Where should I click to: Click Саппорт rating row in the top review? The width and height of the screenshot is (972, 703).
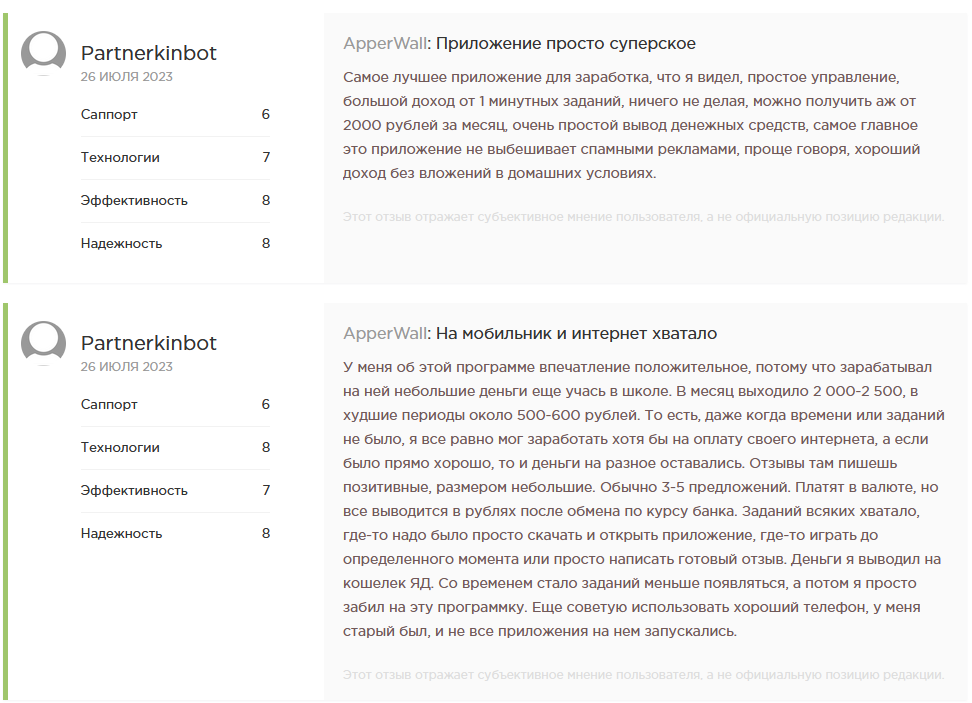click(x=175, y=115)
